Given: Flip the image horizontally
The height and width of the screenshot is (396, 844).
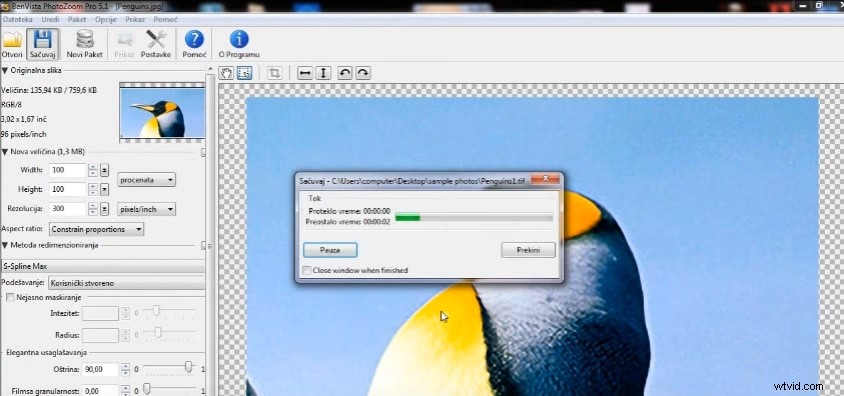Looking at the screenshot, I should (305, 73).
